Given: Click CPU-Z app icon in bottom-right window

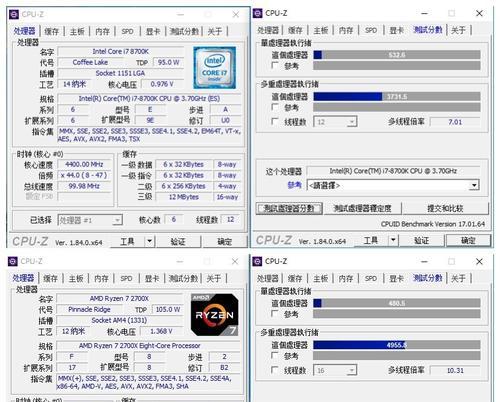Looking at the screenshot, I should tap(257, 261).
